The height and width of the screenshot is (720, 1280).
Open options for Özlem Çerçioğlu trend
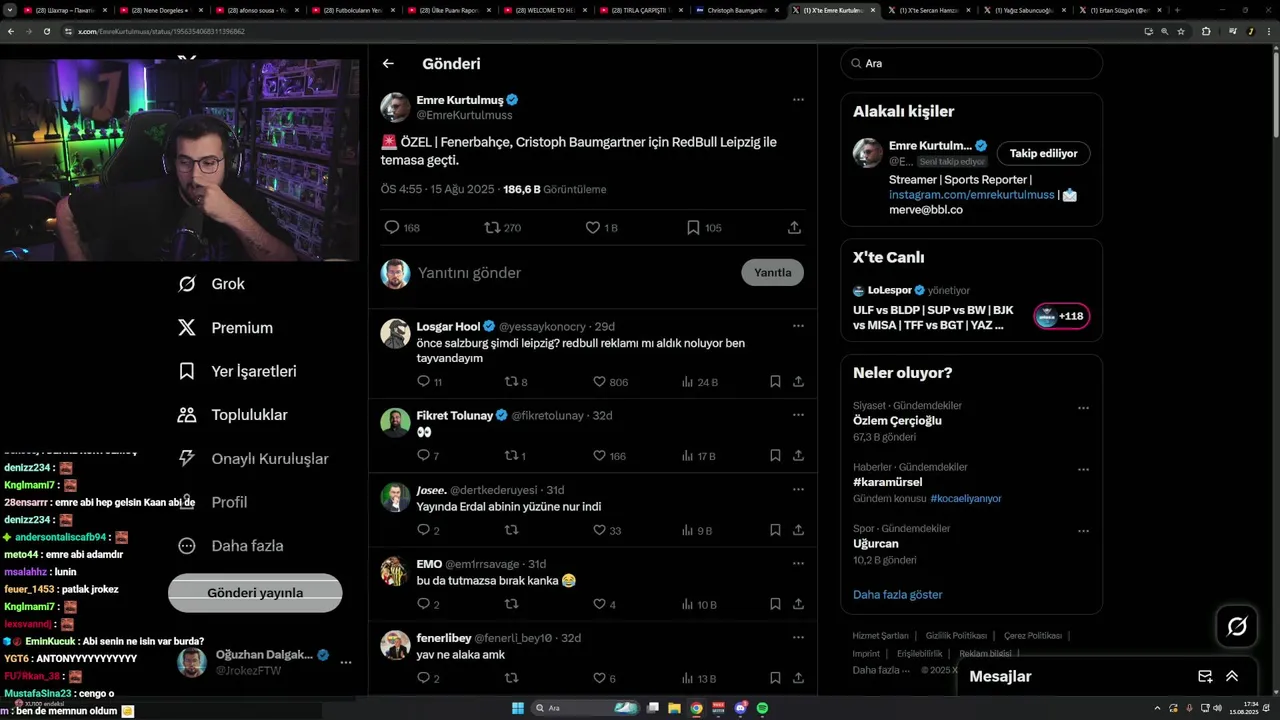(1083, 408)
